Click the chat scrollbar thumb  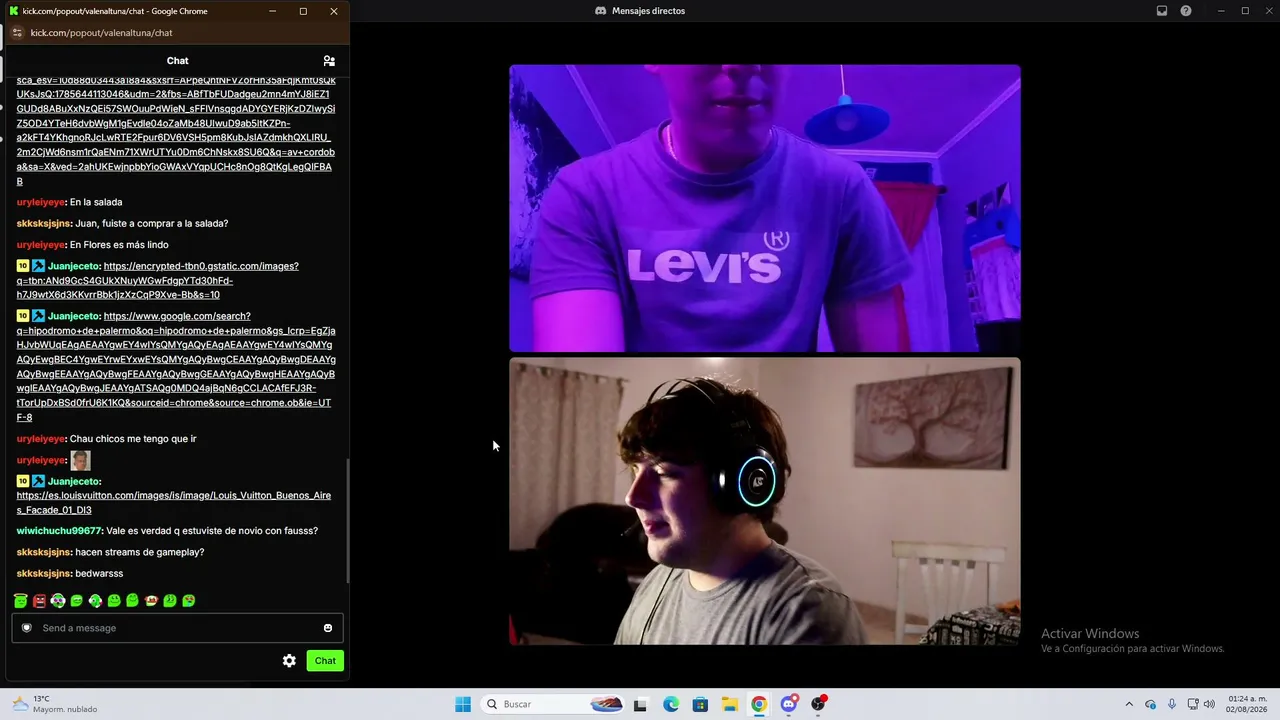coord(348,520)
